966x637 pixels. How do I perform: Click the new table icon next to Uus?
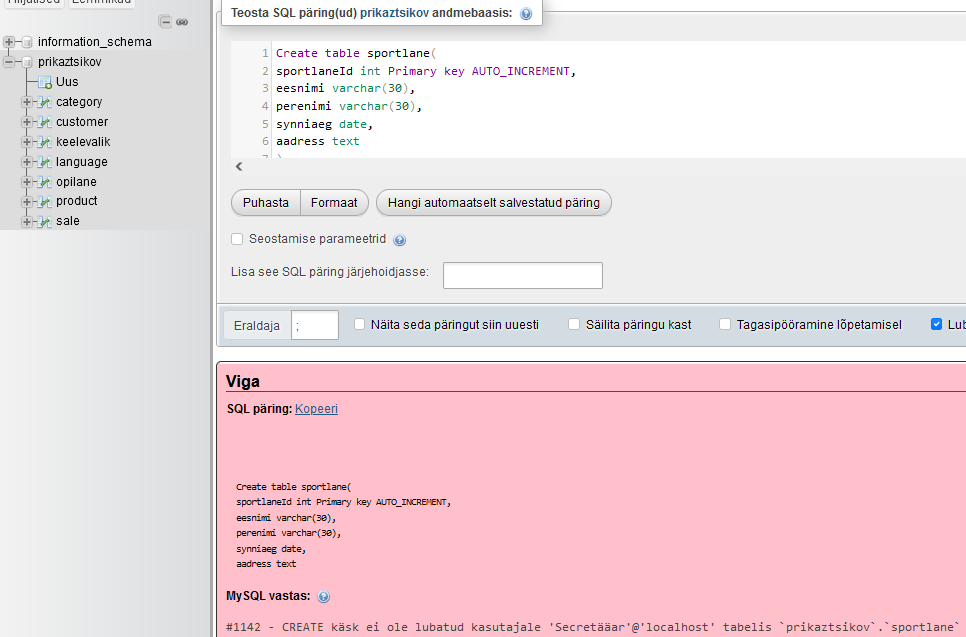[x=45, y=82]
